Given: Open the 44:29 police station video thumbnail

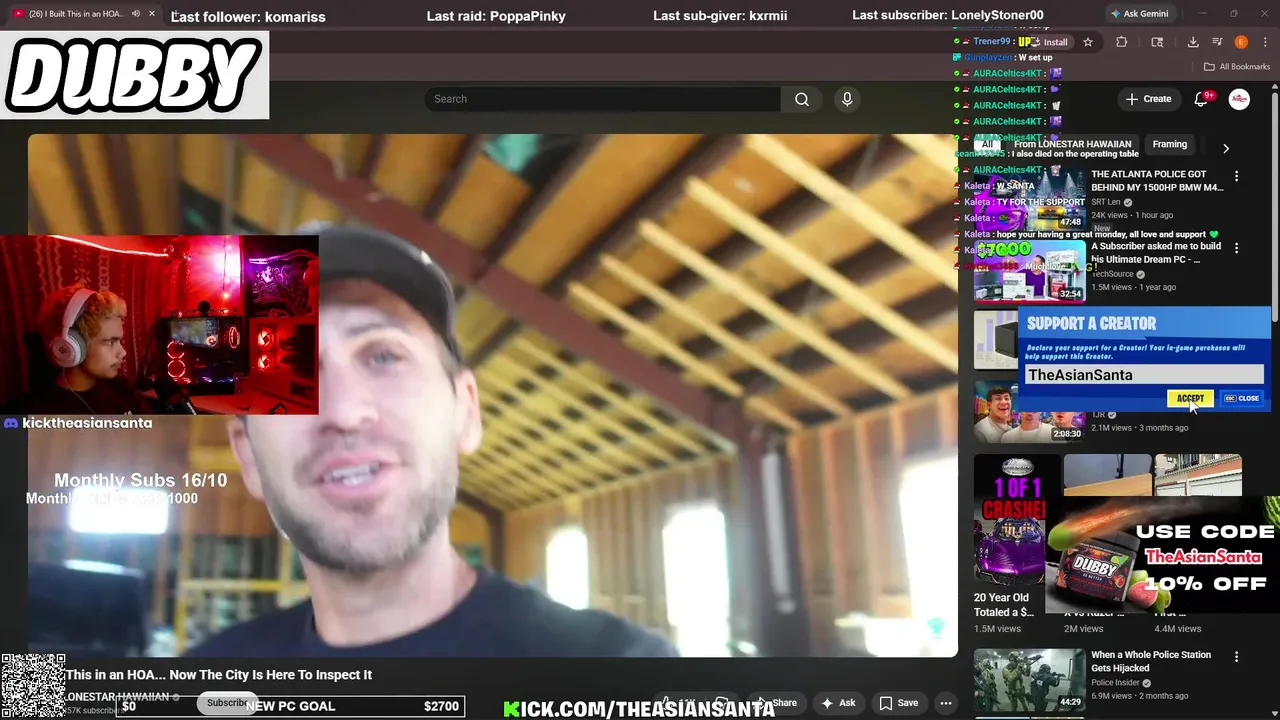Looking at the screenshot, I should tap(1029, 679).
